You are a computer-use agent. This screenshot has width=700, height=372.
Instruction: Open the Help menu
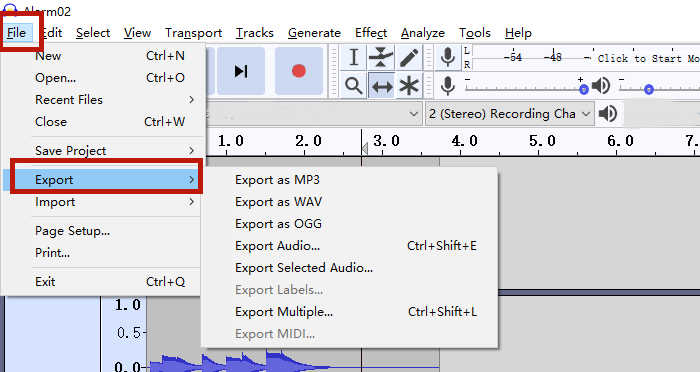(518, 33)
